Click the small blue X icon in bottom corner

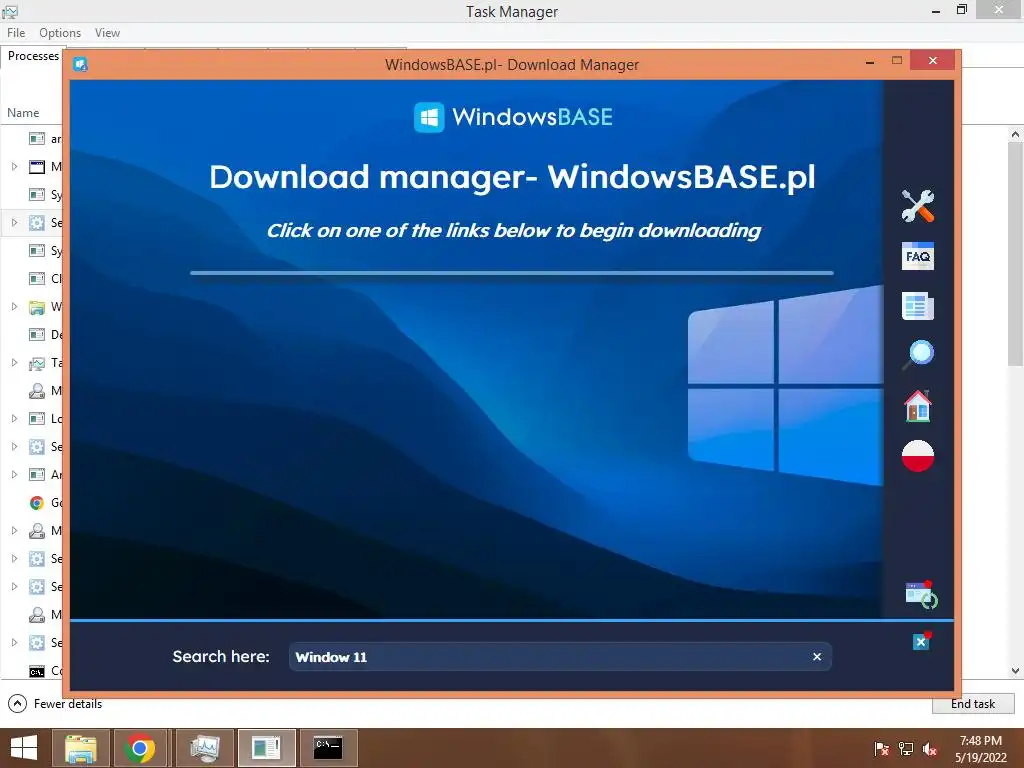click(921, 641)
